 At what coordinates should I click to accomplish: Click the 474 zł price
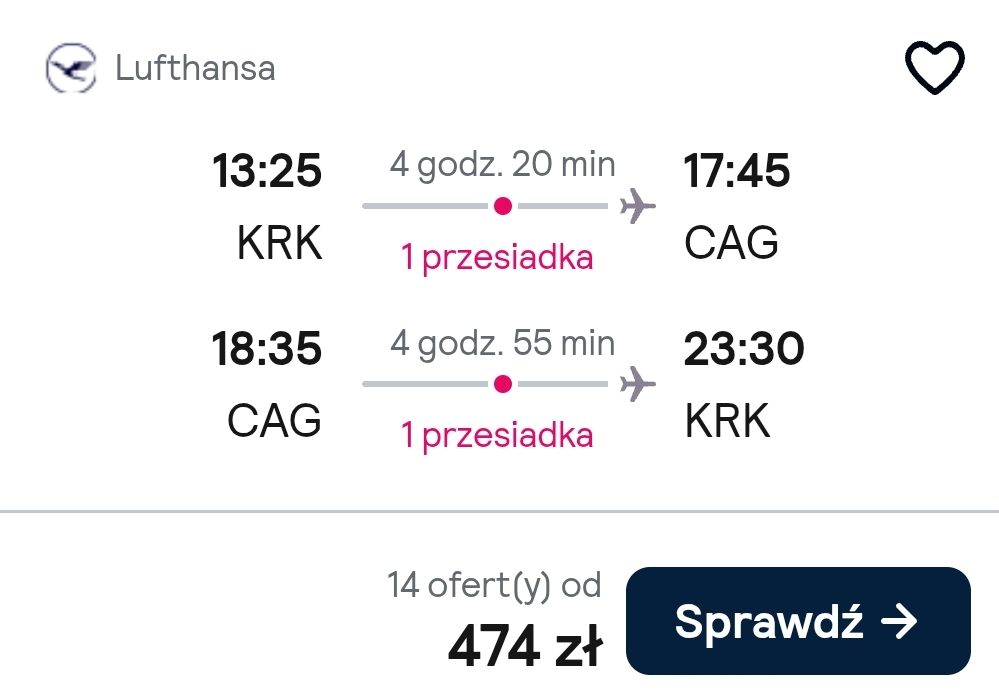(x=525, y=647)
